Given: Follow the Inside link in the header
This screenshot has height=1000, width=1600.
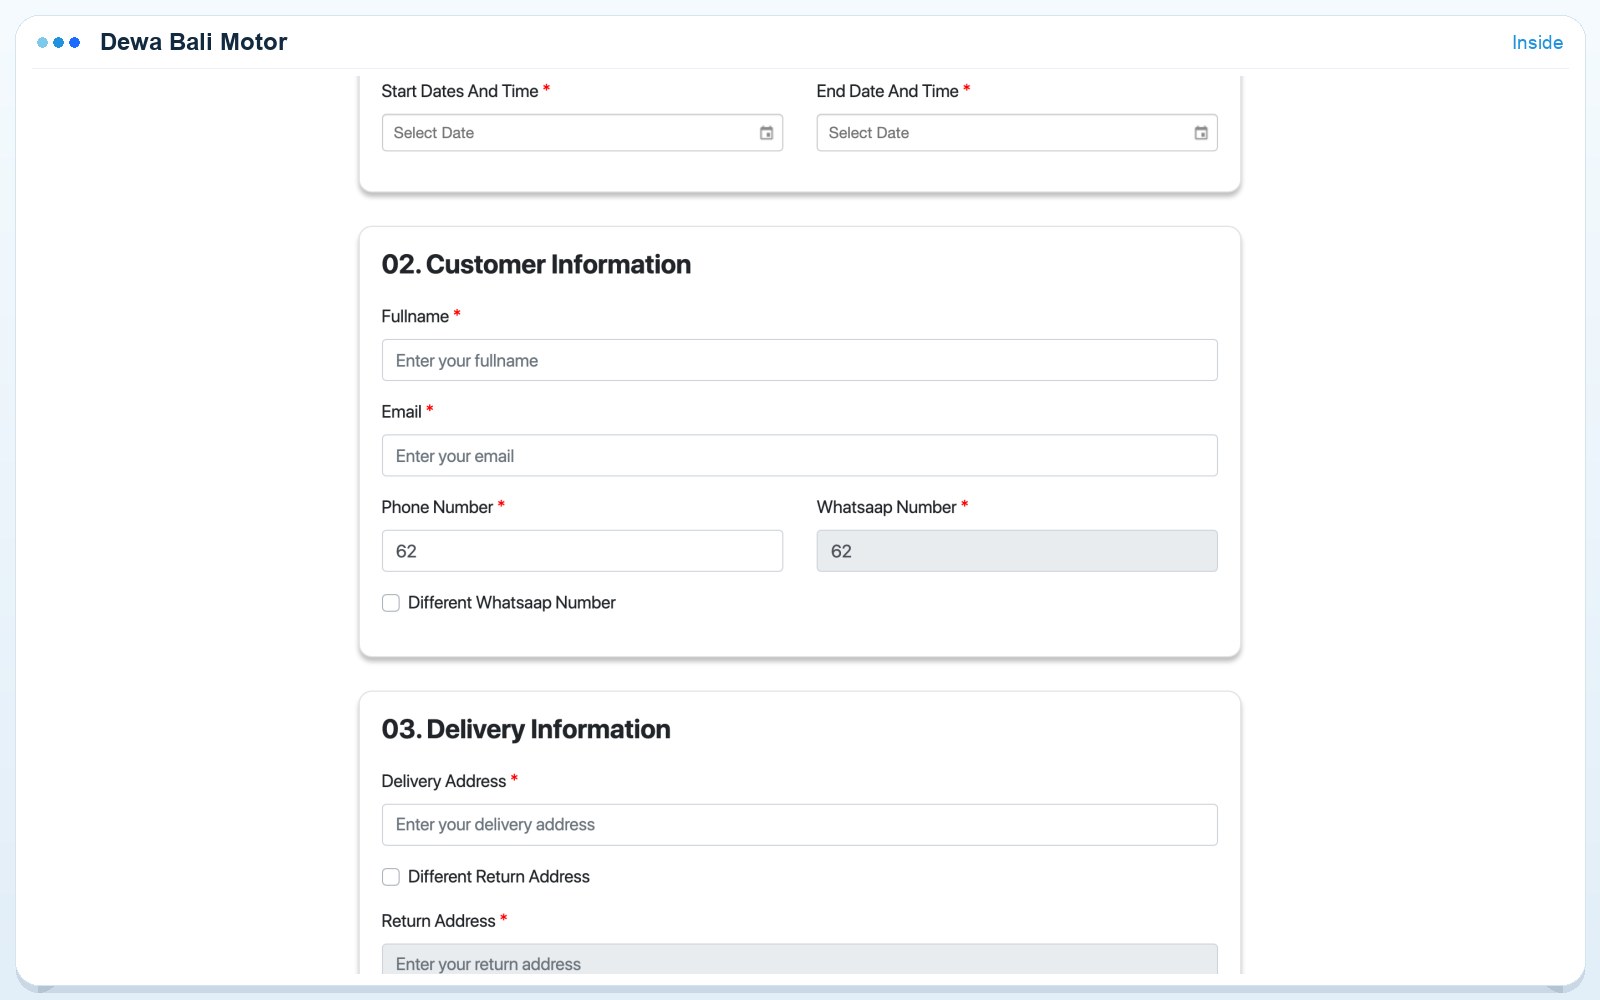Looking at the screenshot, I should [x=1537, y=42].
